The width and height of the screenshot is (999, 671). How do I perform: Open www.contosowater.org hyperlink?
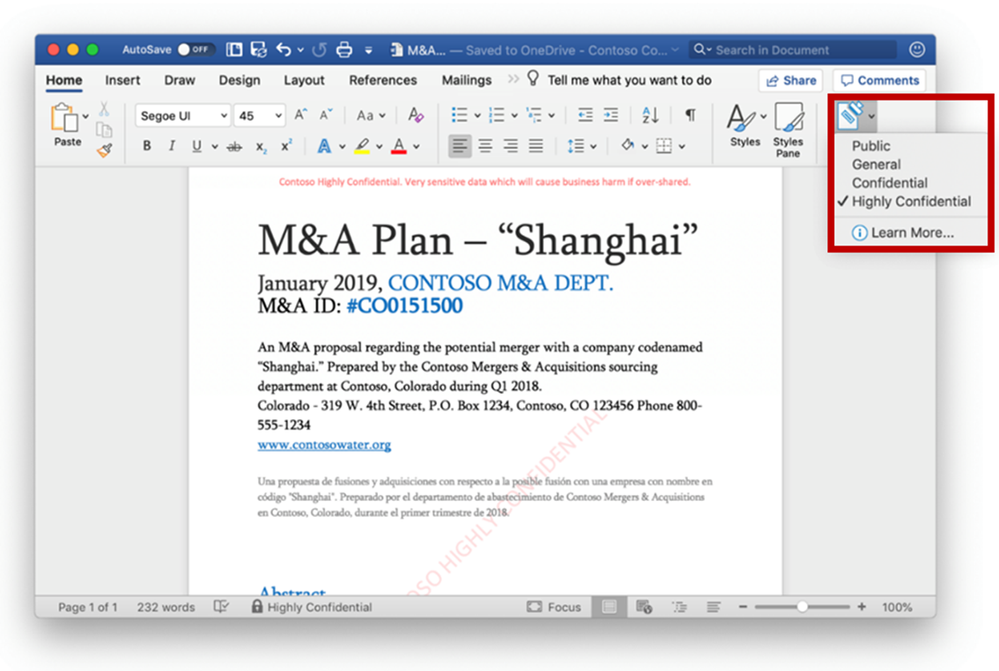(324, 444)
